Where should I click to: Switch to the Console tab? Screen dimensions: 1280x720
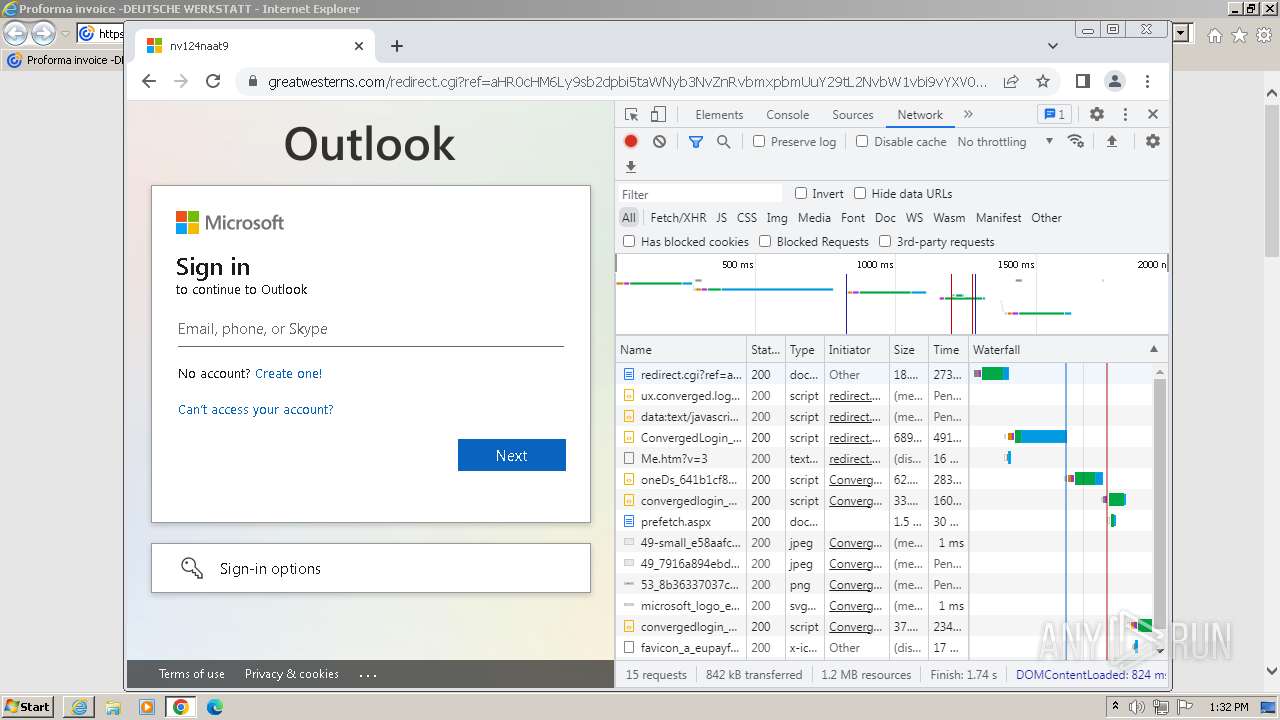coord(788,114)
